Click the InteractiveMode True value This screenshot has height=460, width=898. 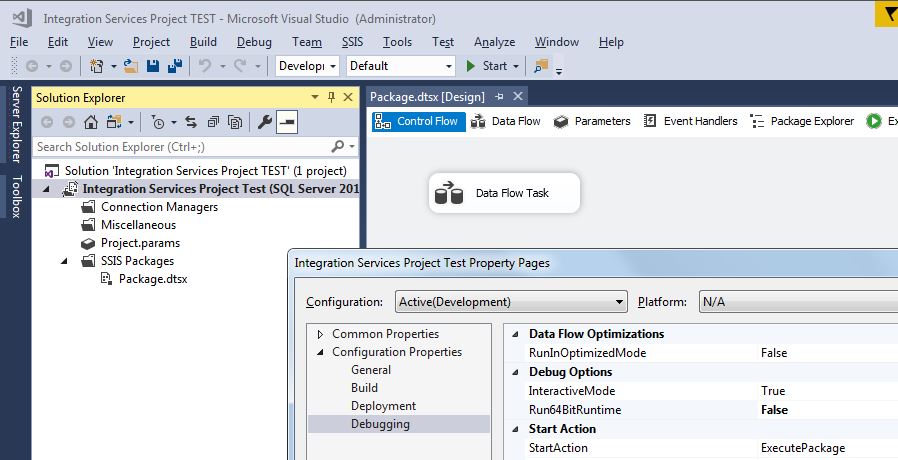click(x=773, y=391)
